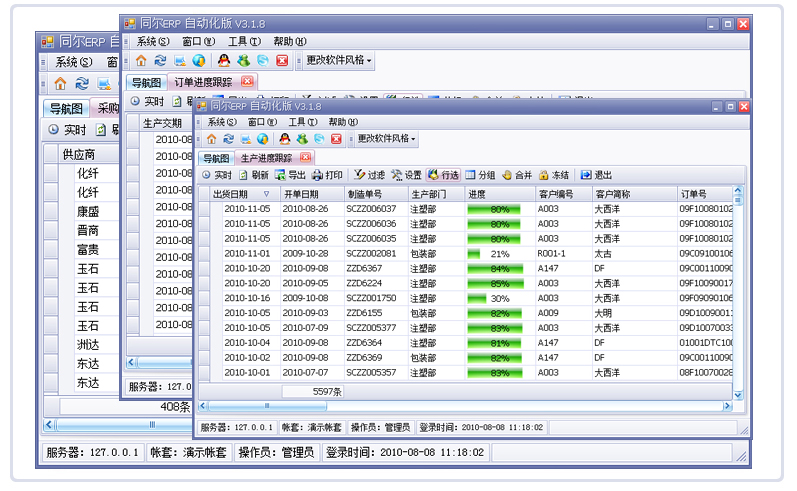
Task: Close the 订单进度跟踪 tab in middle window
Action: [247, 81]
